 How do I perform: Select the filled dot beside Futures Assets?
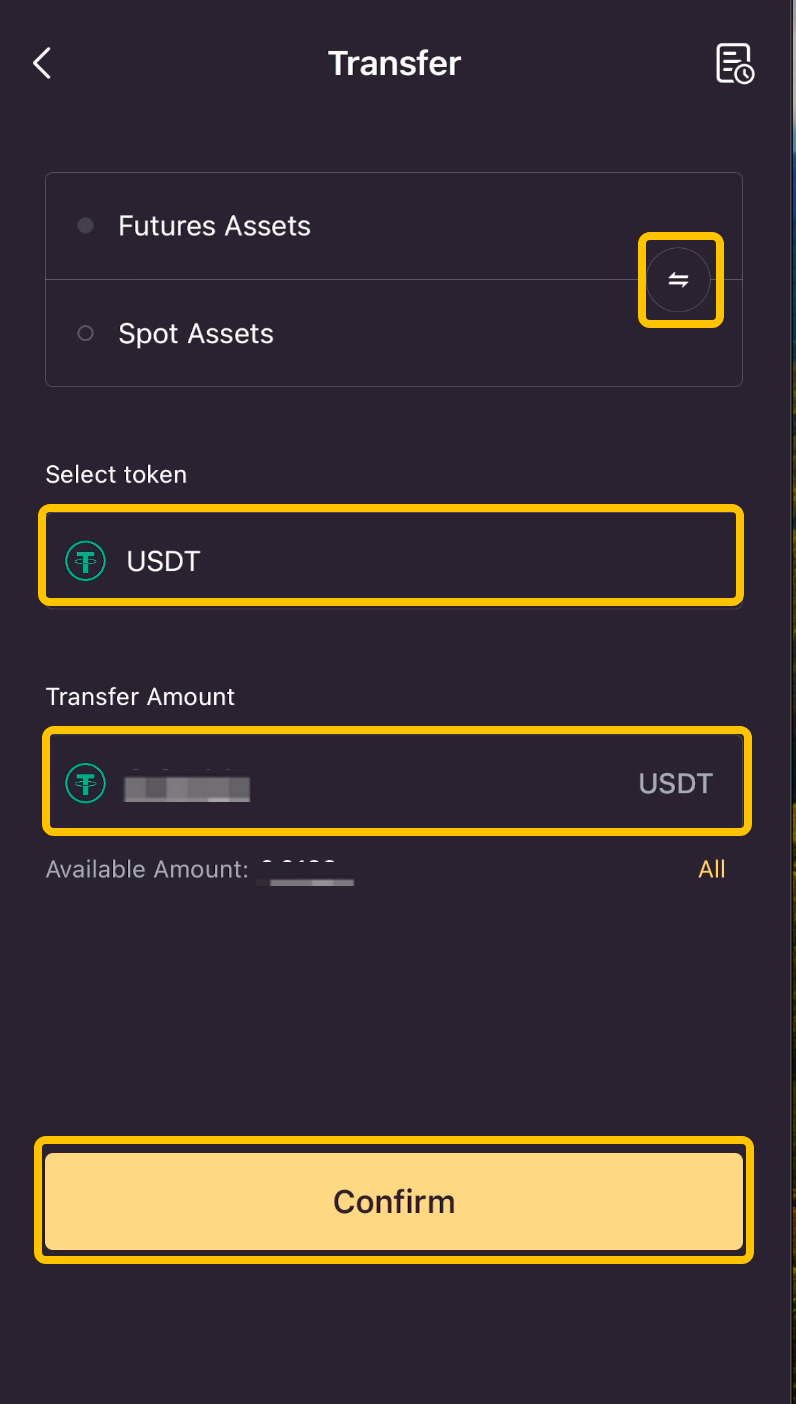tap(86, 226)
